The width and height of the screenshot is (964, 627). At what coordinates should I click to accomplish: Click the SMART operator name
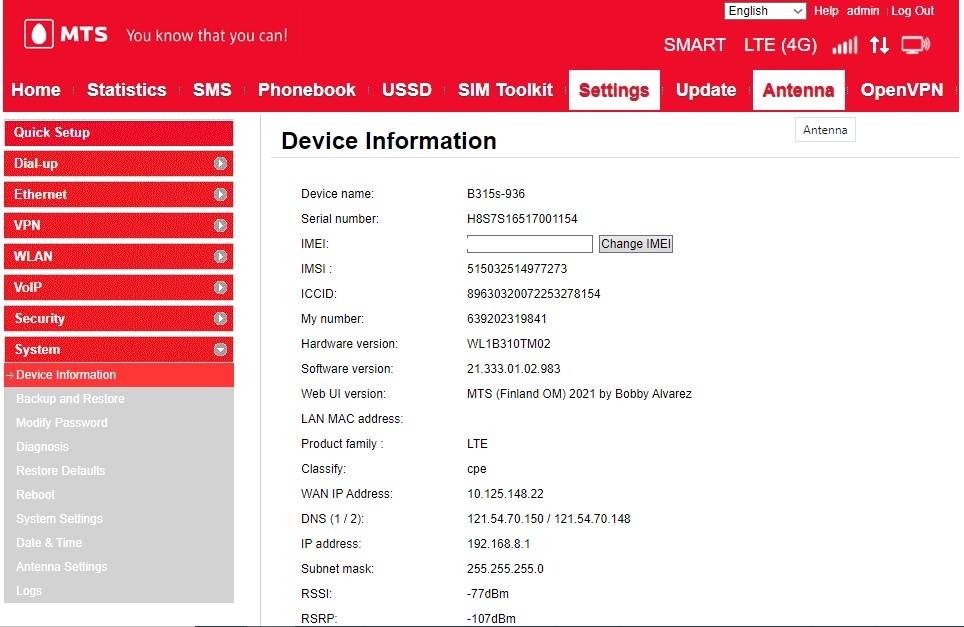[695, 45]
